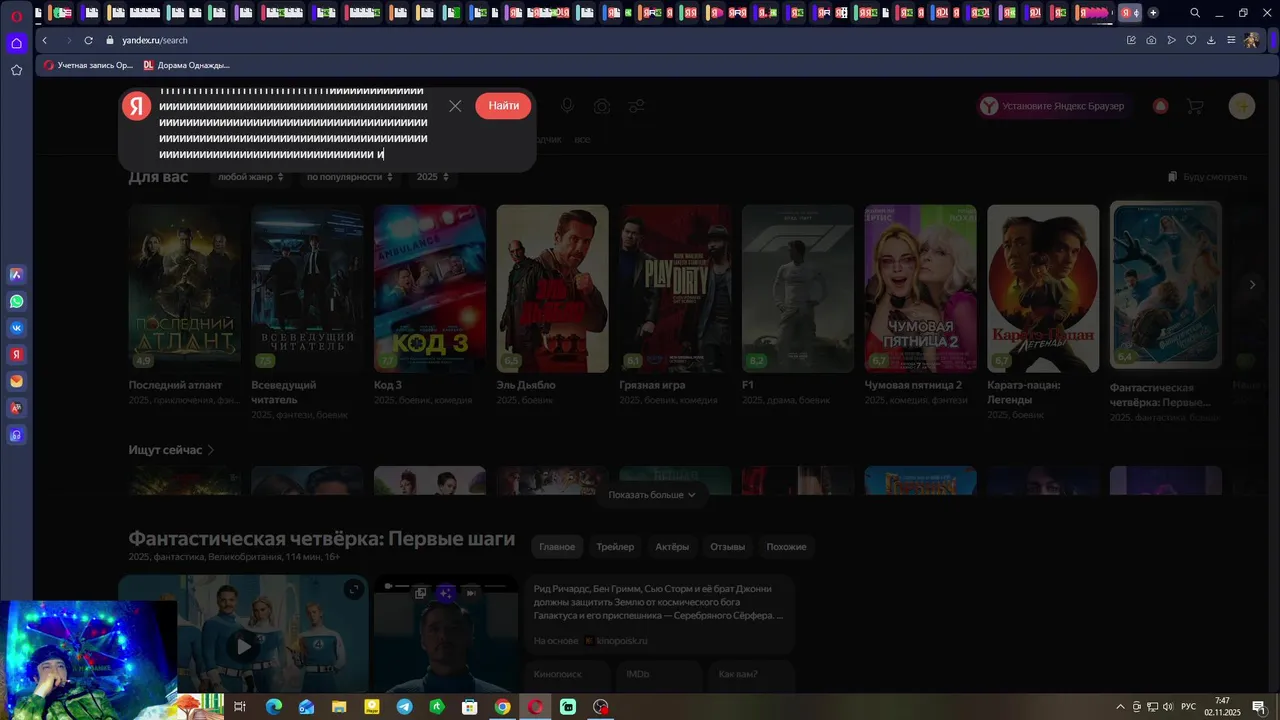Open the любой жанр genre dropdown

pyautogui.click(x=250, y=177)
